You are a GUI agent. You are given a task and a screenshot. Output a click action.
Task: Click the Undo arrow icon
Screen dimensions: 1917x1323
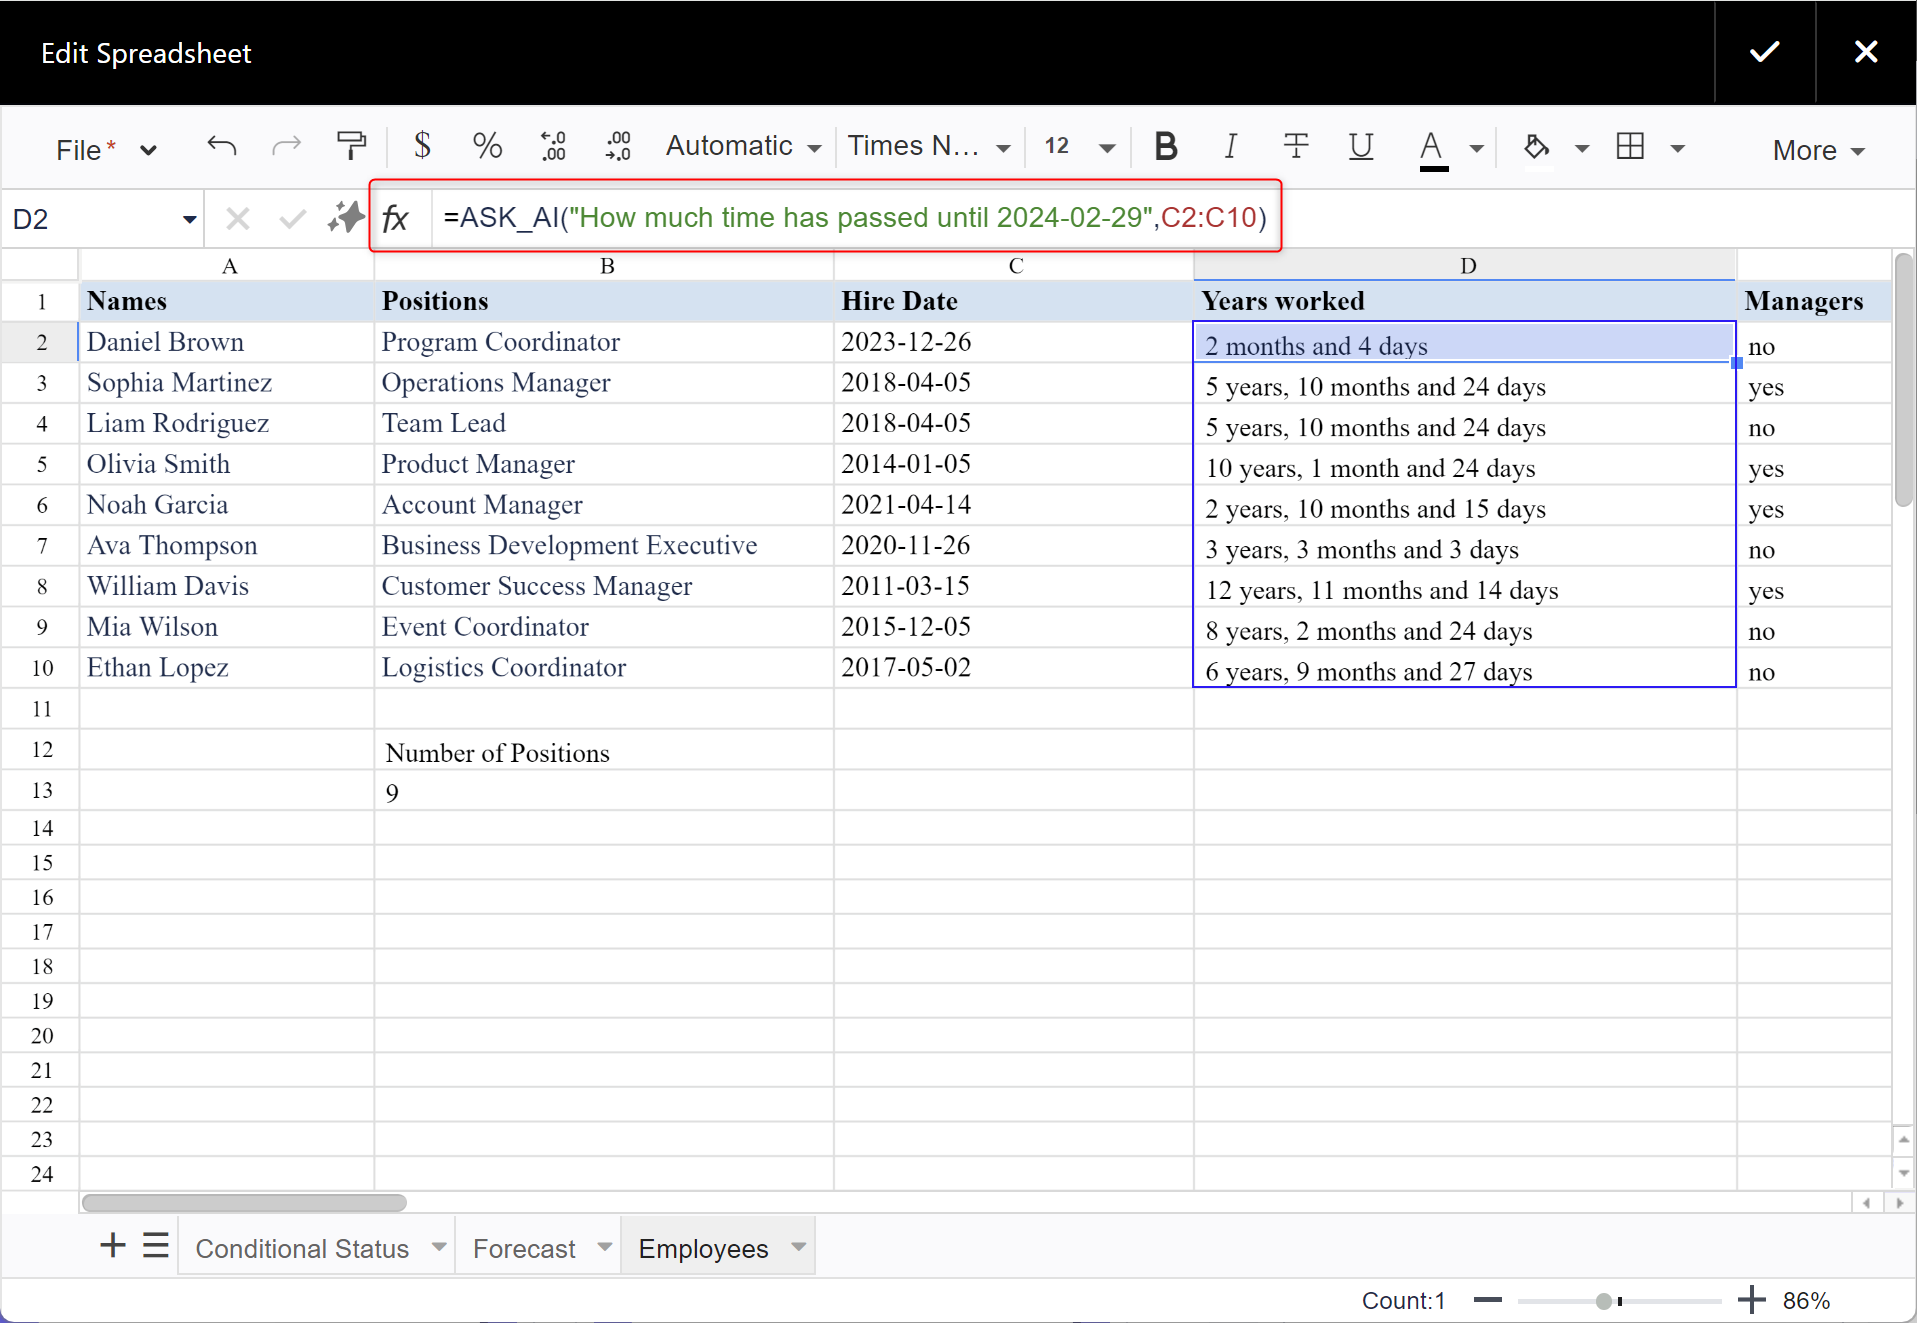pyautogui.click(x=221, y=147)
